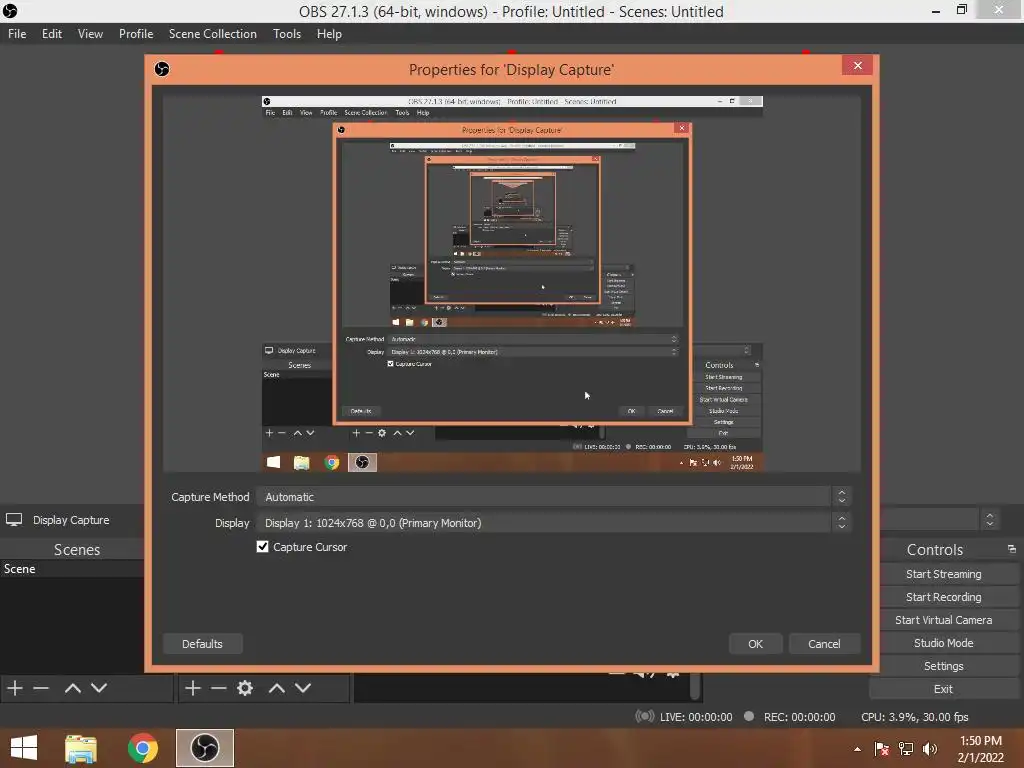Click OBS Studio taskbar icon
The width and height of the screenshot is (1024, 768).
pyautogui.click(x=205, y=748)
